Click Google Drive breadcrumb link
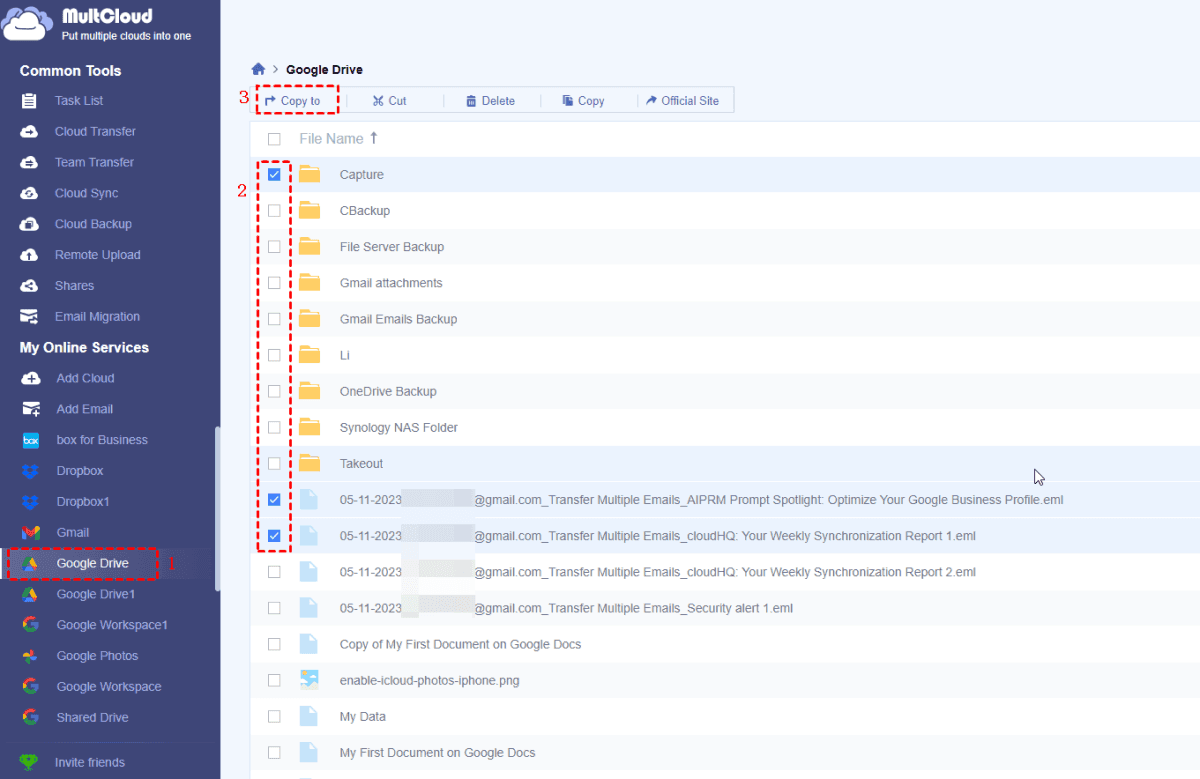 click(x=324, y=70)
